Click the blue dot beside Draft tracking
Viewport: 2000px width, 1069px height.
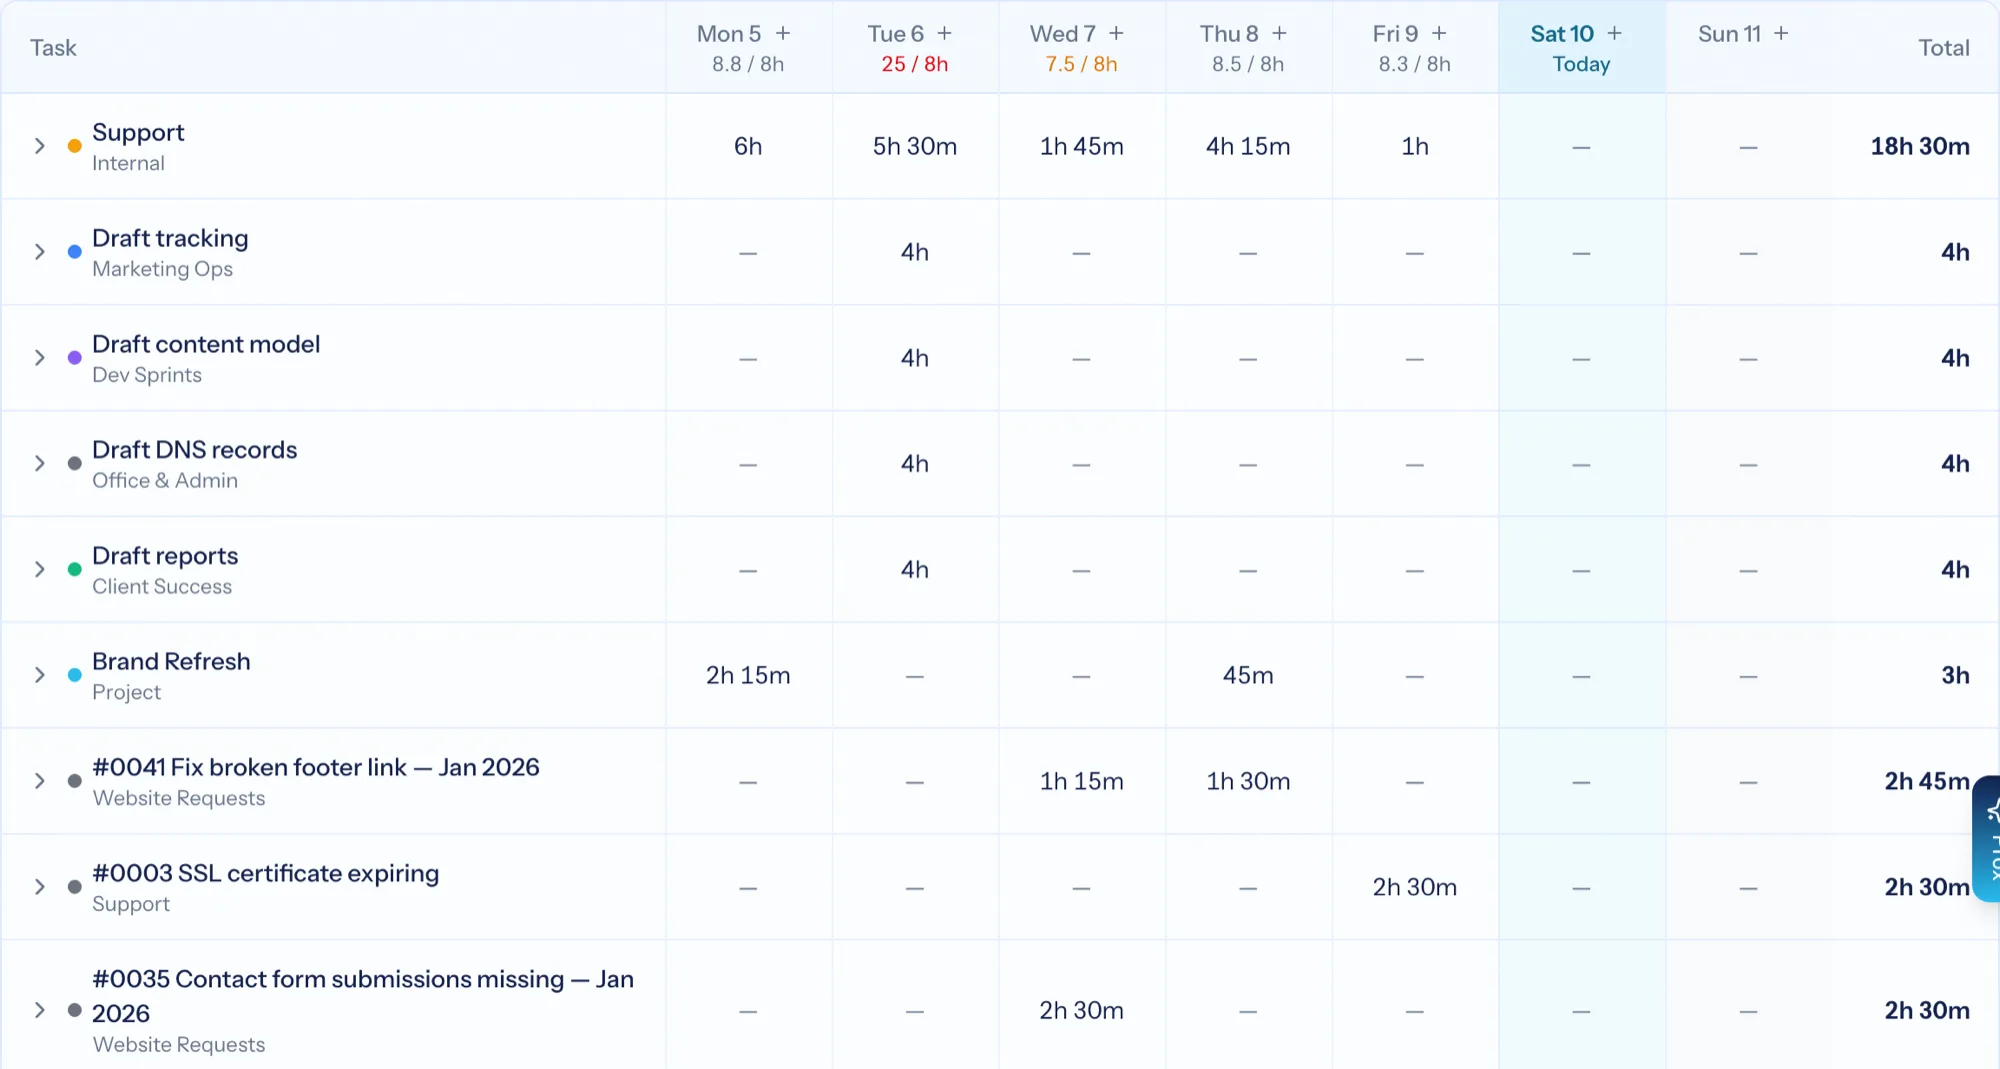74,252
